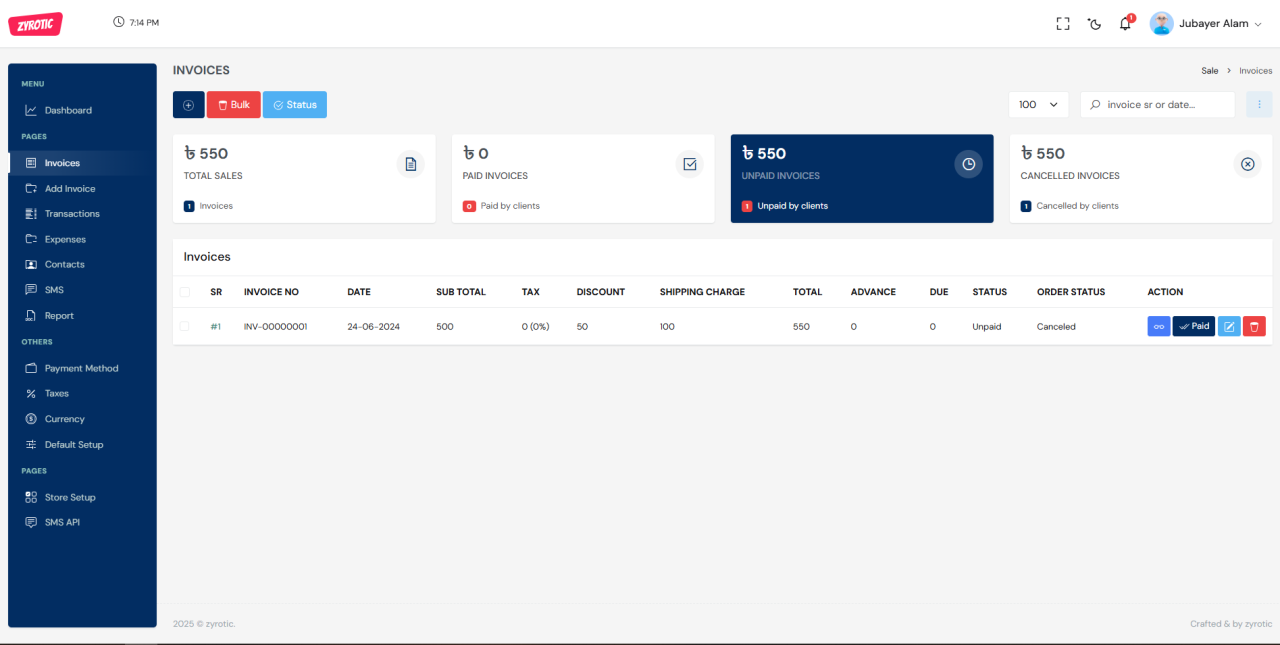Viewport: 1280px width, 645px height.
Task: Enter fullscreen using the expand icon
Action: coord(1062,22)
